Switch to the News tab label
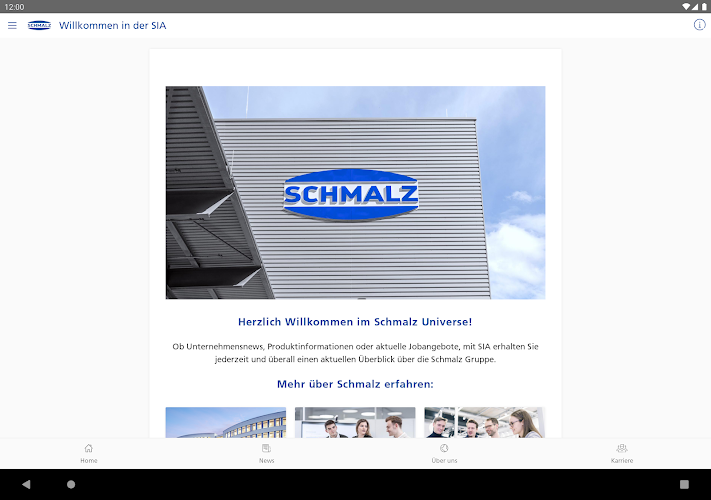 [x=266, y=460]
